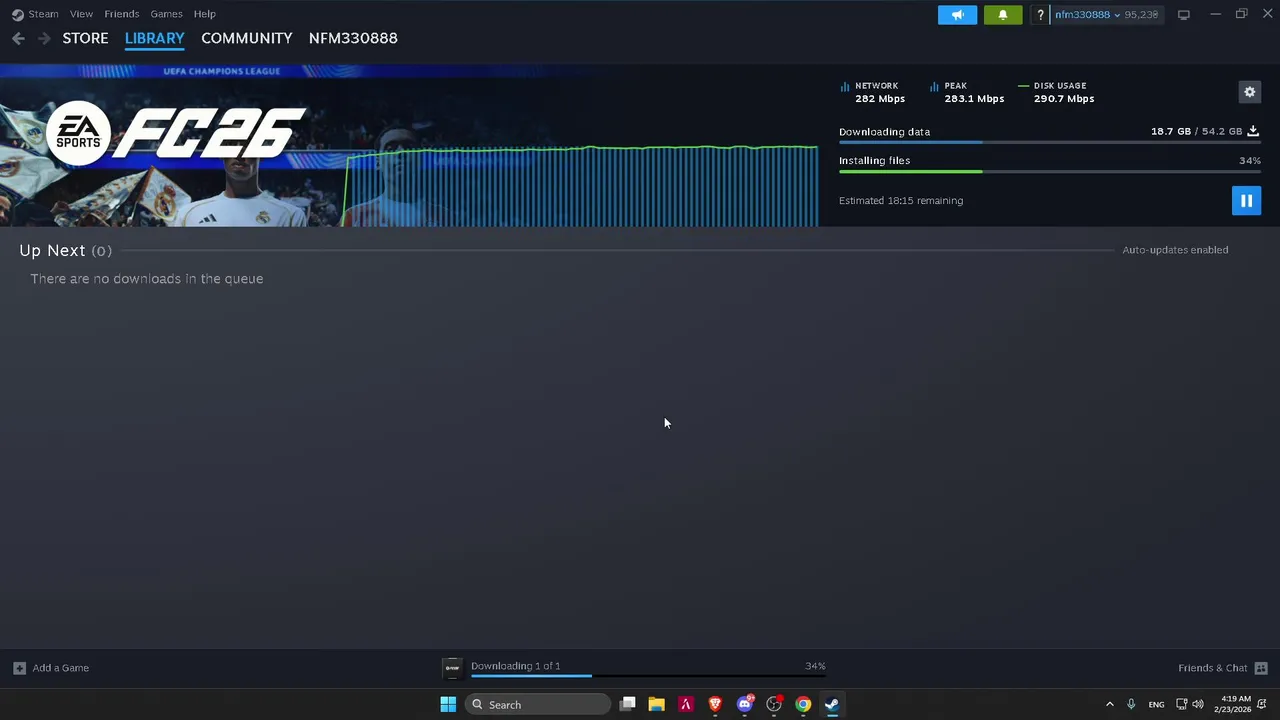1280x720 pixels.
Task: Open the Games menu
Action: pos(166,14)
